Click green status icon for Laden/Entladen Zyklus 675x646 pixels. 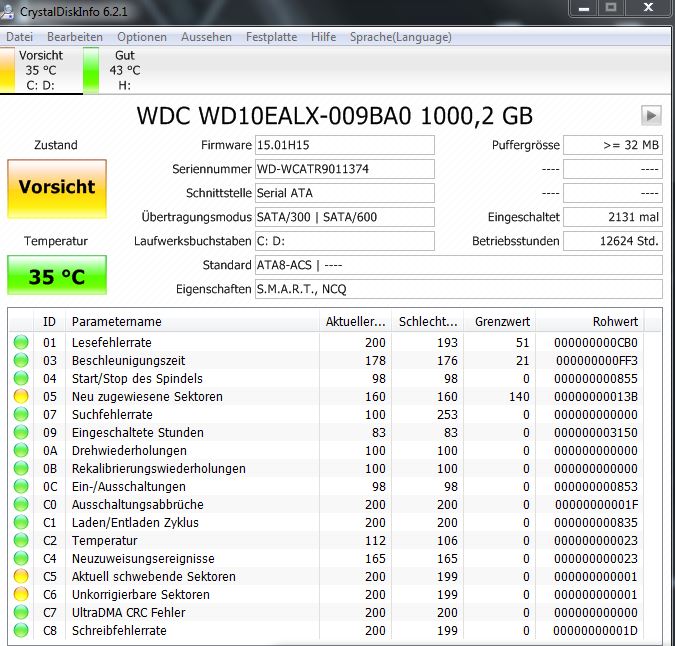pyautogui.click(x=21, y=522)
